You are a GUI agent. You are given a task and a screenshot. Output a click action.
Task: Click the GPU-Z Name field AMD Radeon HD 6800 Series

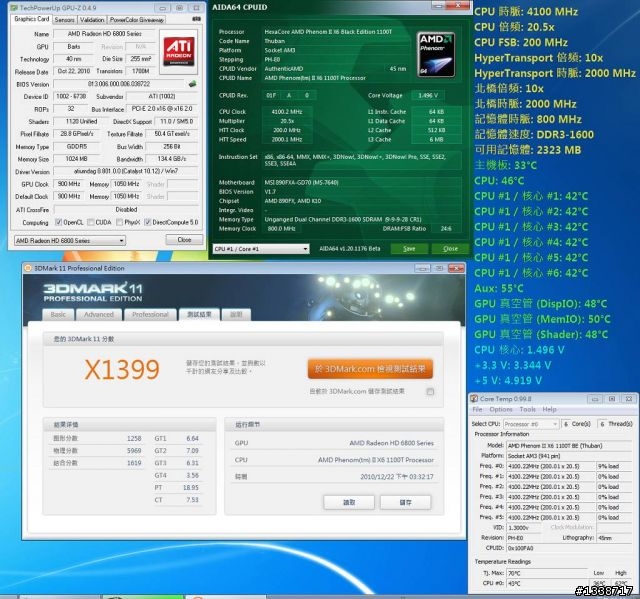pyautogui.click(x=104, y=34)
